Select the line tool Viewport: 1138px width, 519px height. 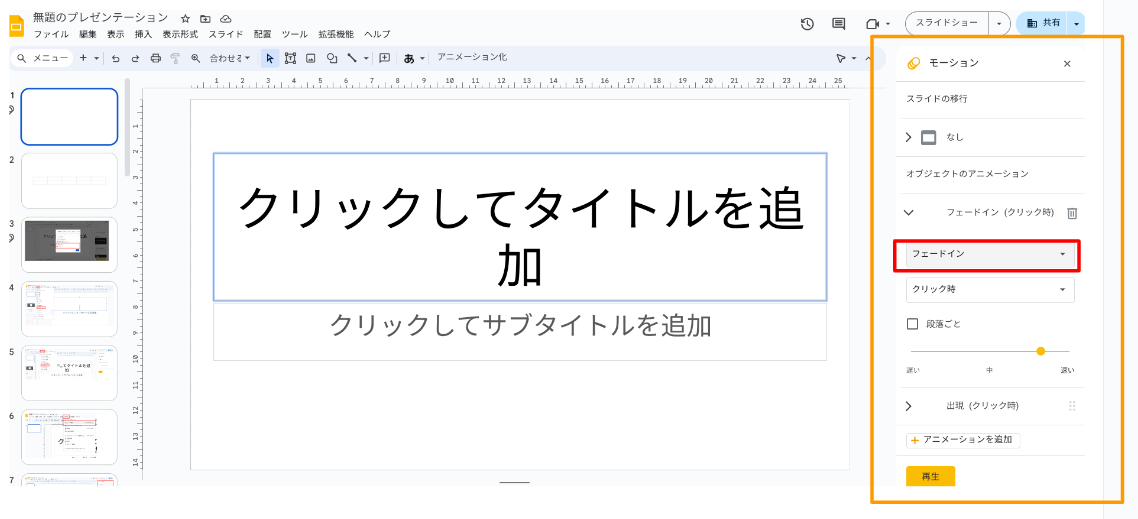tap(352, 58)
